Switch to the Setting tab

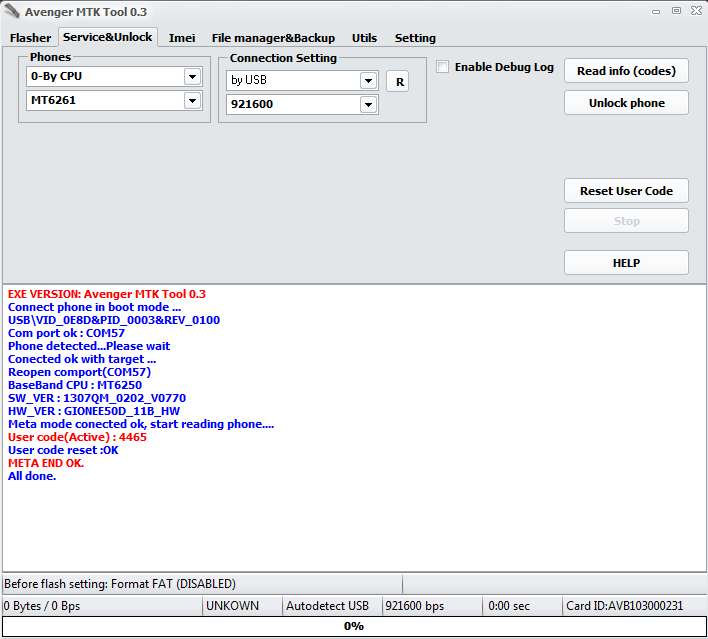click(x=415, y=38)
